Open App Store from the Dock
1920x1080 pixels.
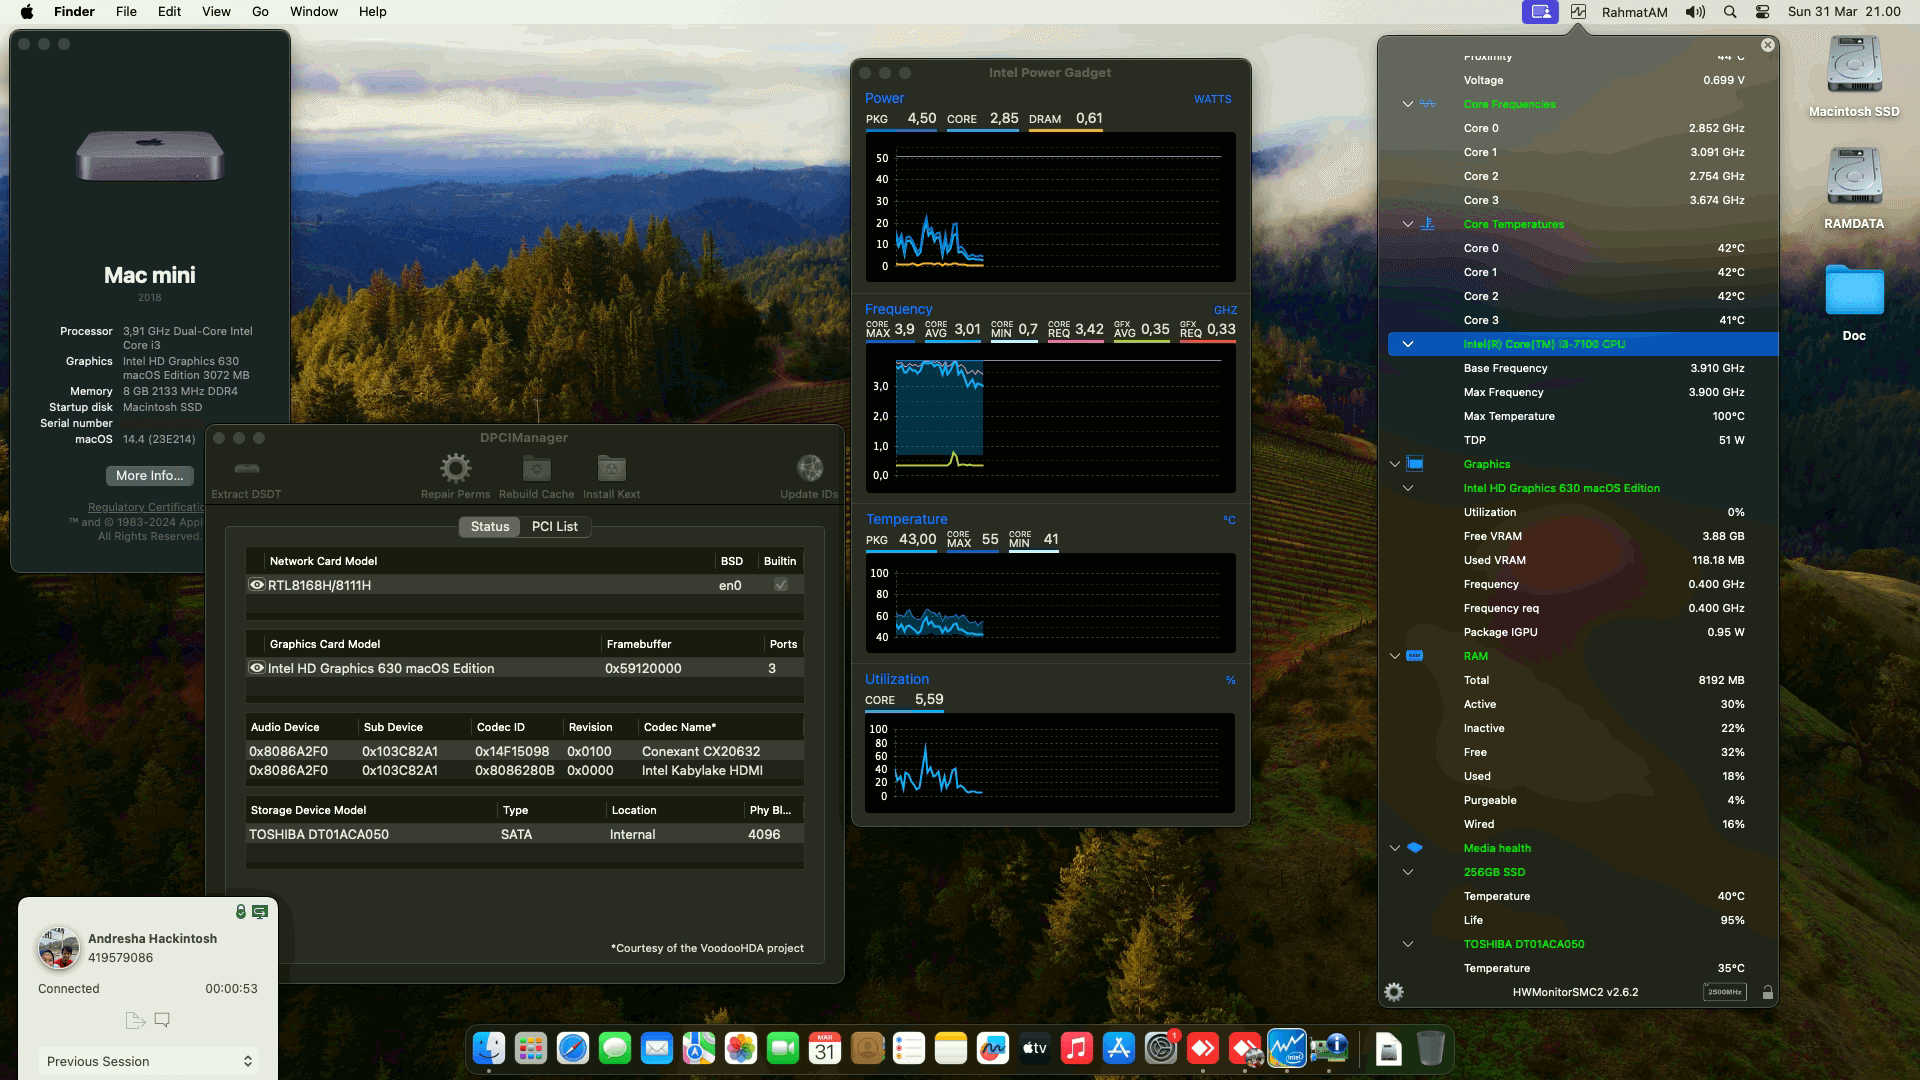[x=1119, y=1048]
